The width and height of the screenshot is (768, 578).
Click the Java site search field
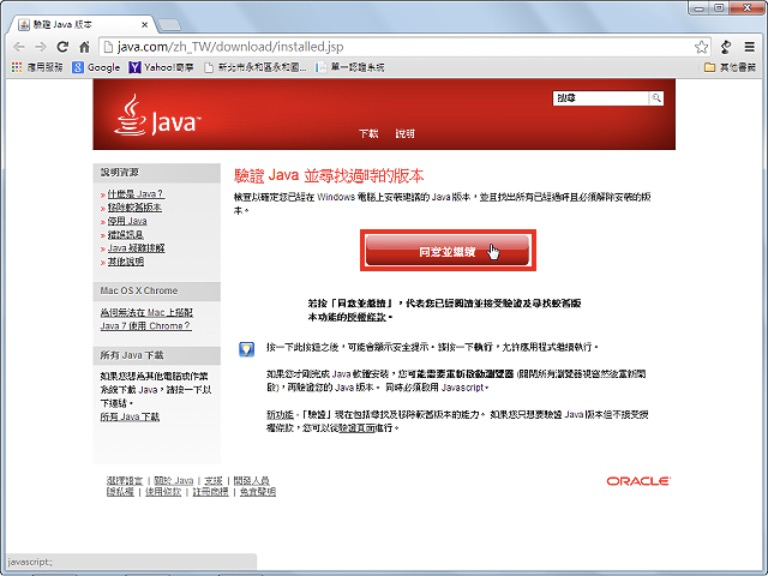coord(601,98)
